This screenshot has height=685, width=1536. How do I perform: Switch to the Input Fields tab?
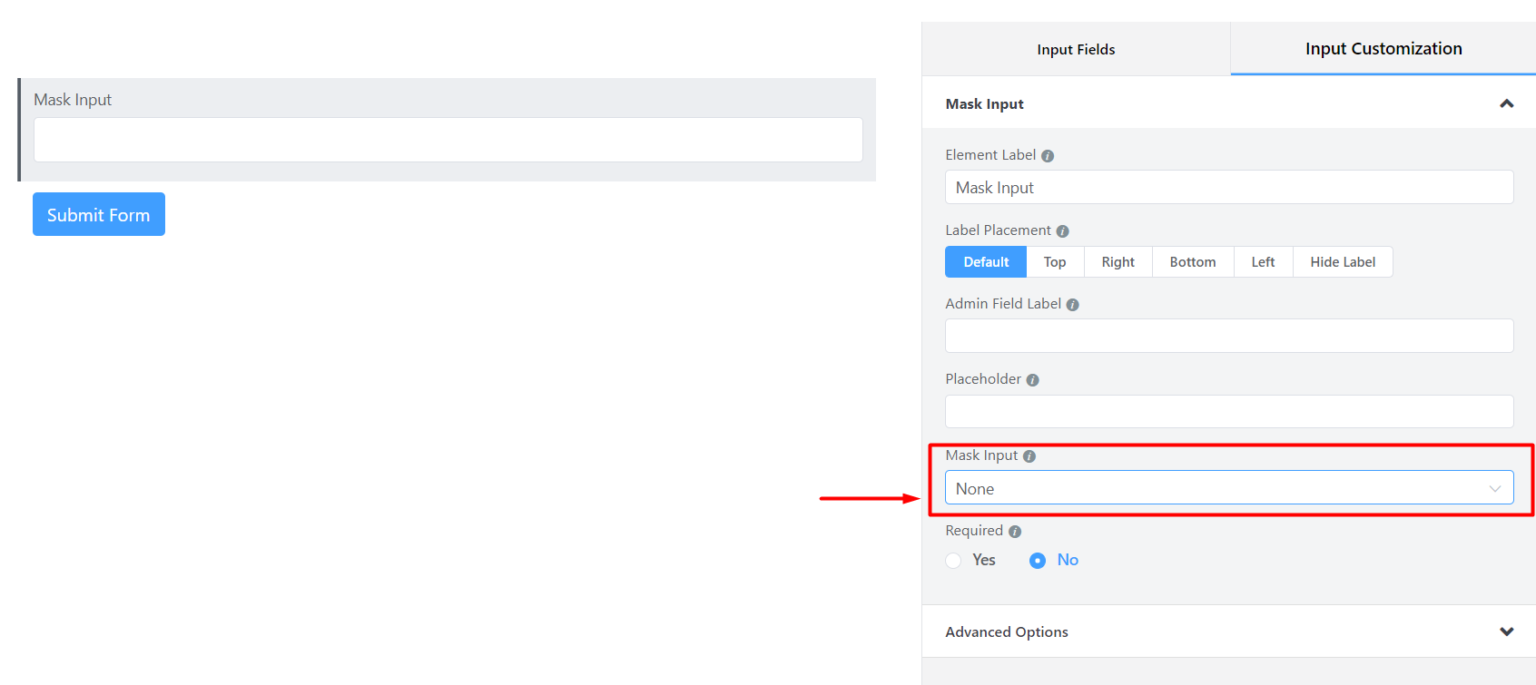tap(1075, 48)
